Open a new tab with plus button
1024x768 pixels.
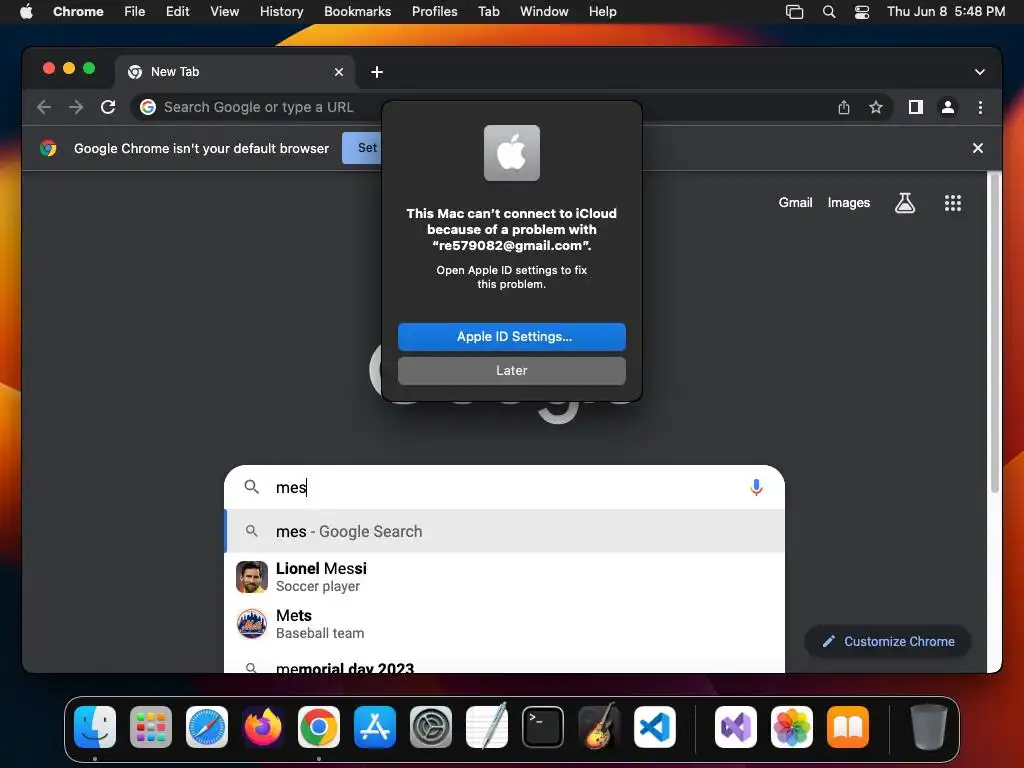tap(377, 72)
